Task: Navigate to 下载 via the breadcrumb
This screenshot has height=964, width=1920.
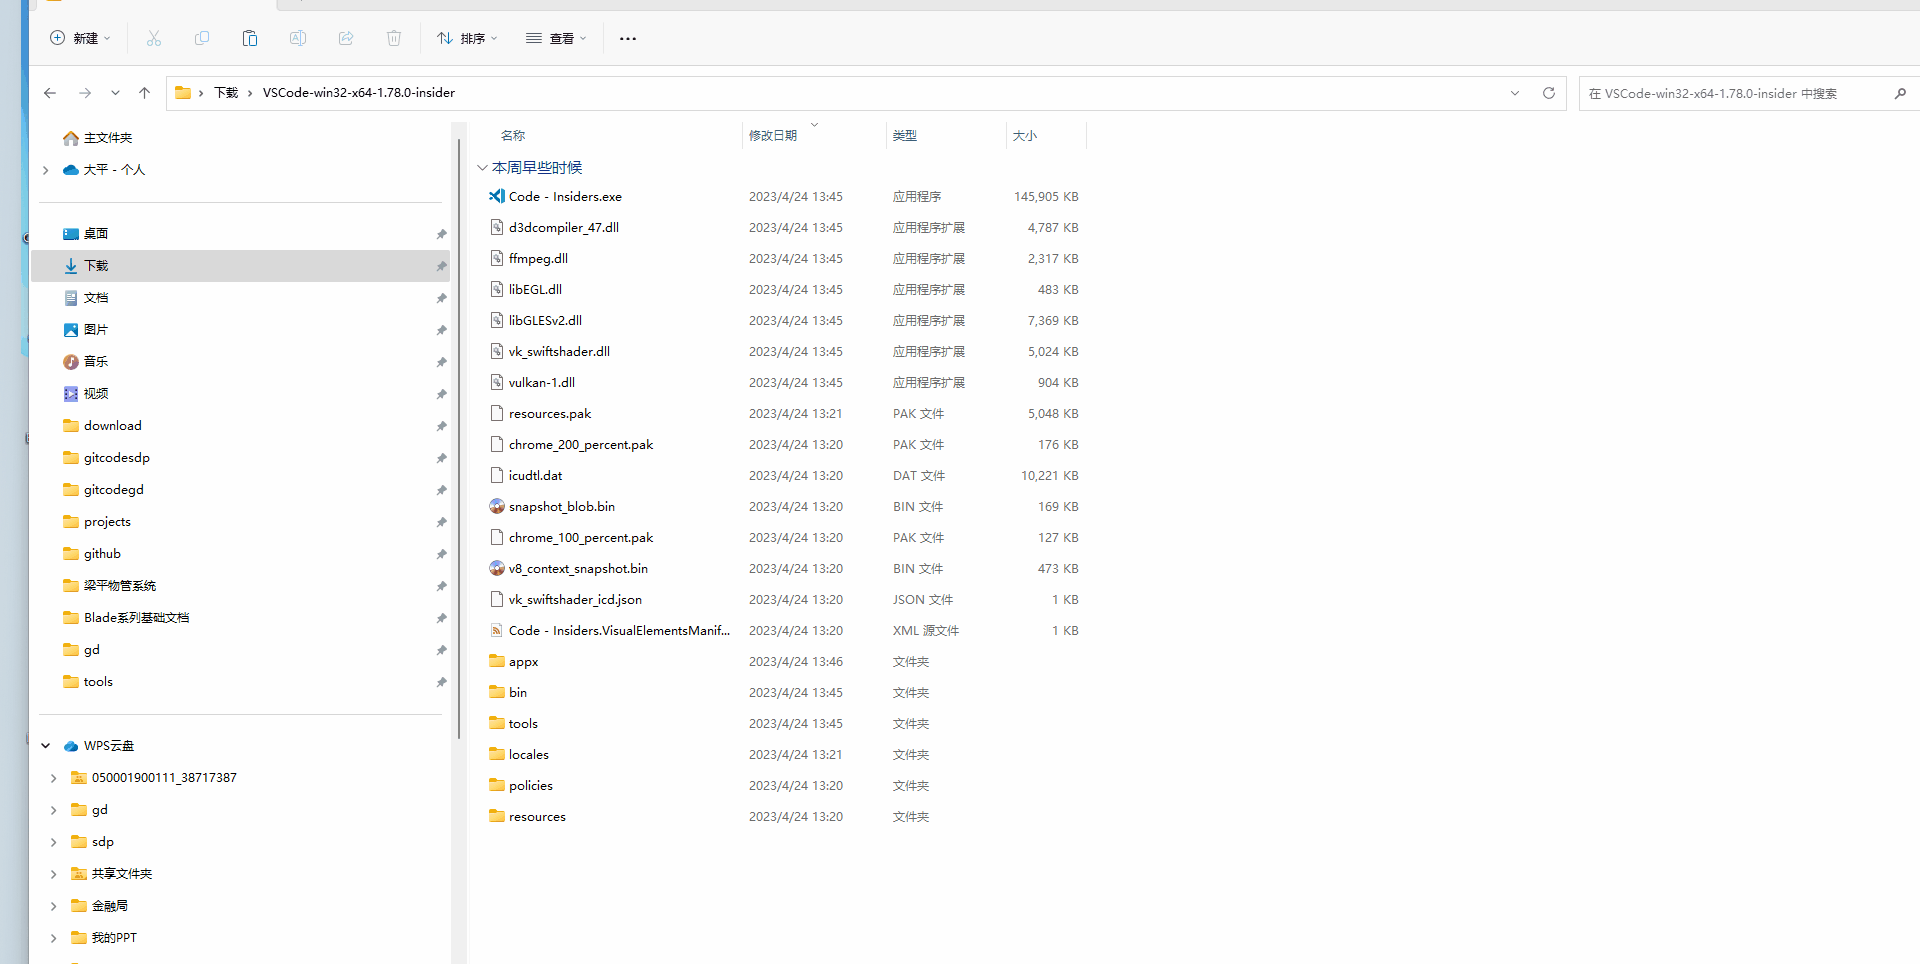Action: click(x=225, y=93)
